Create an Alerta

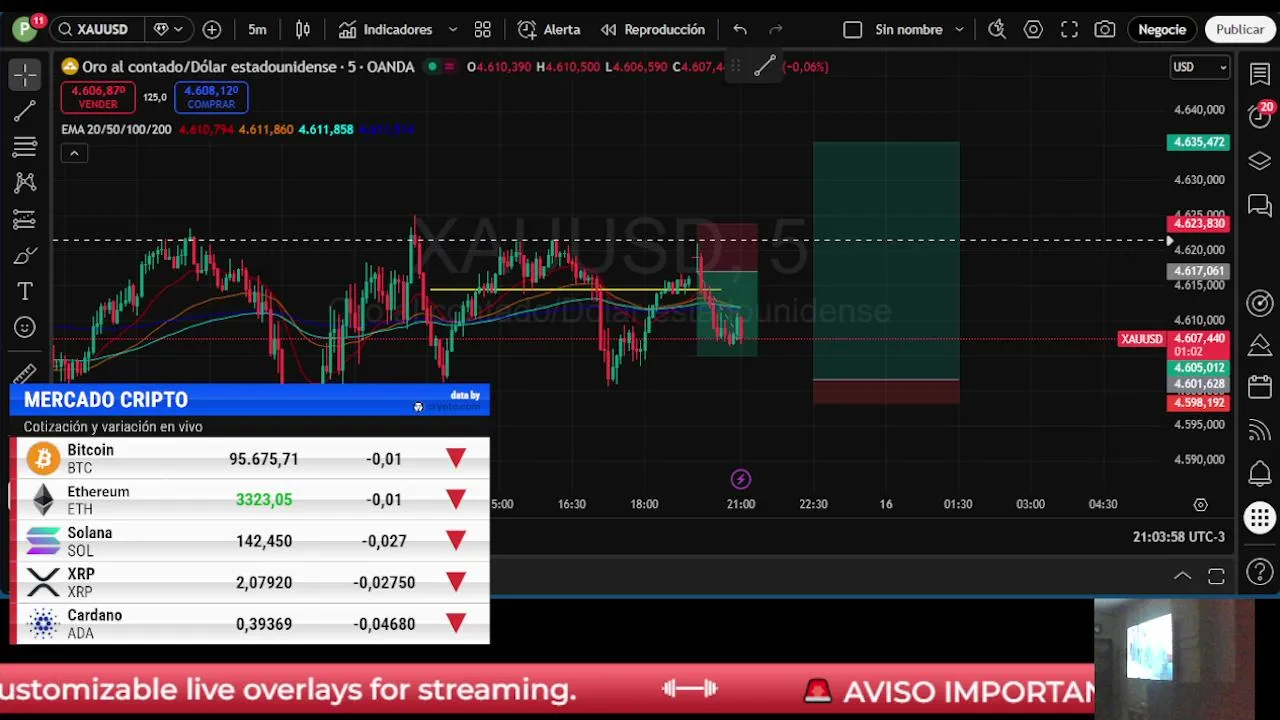coord(549,29)
